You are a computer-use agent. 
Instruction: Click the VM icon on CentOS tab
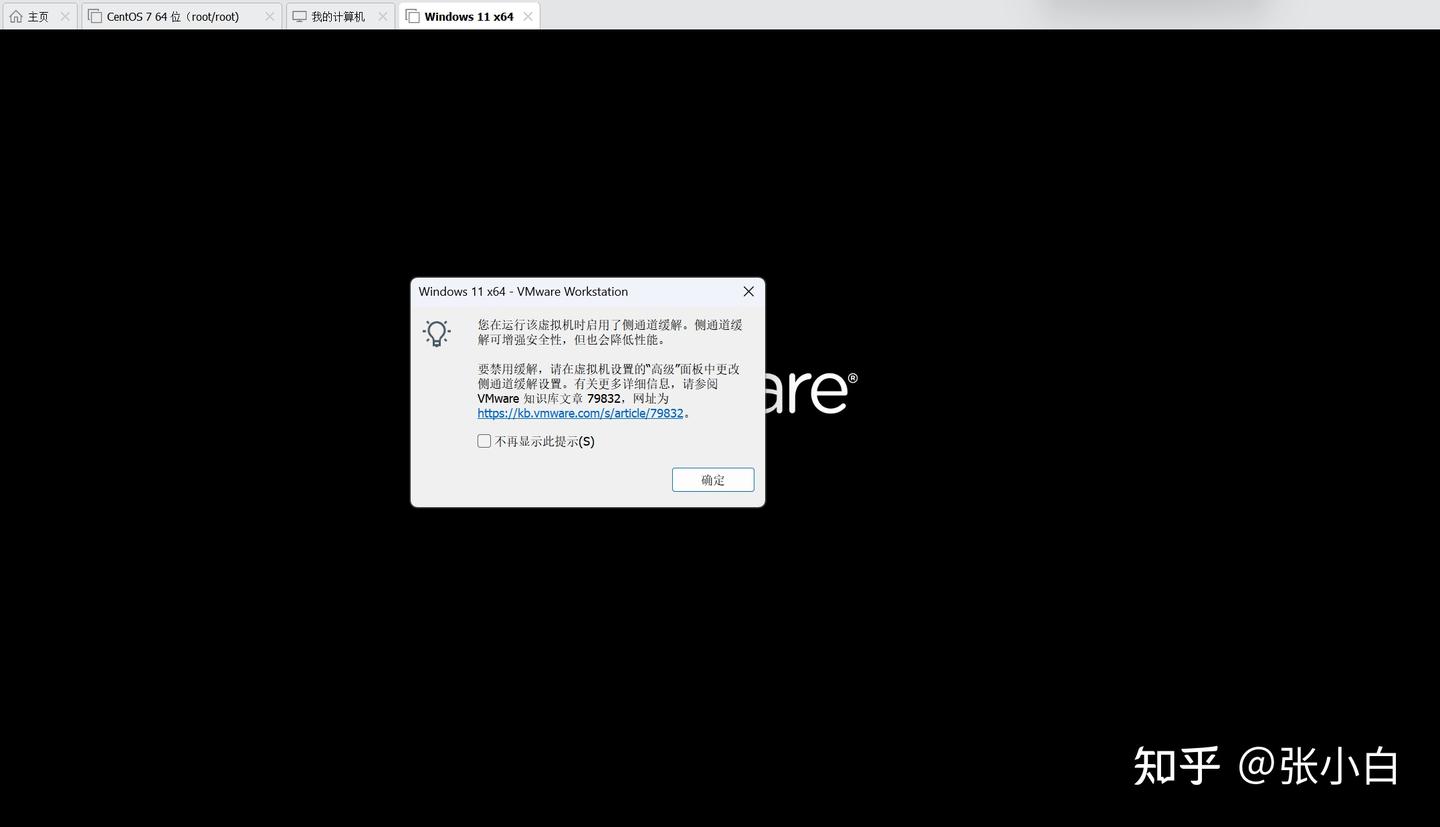95,16
